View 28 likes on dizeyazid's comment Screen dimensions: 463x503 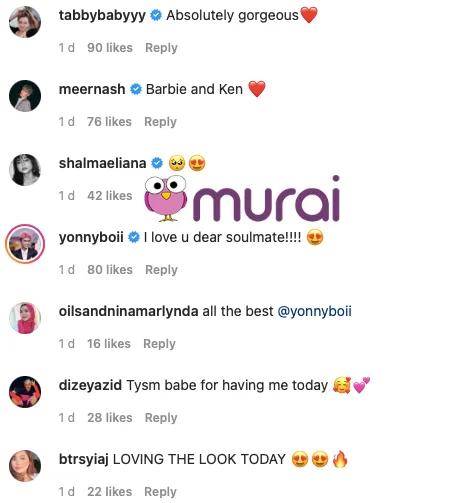[x=110, y=418]
